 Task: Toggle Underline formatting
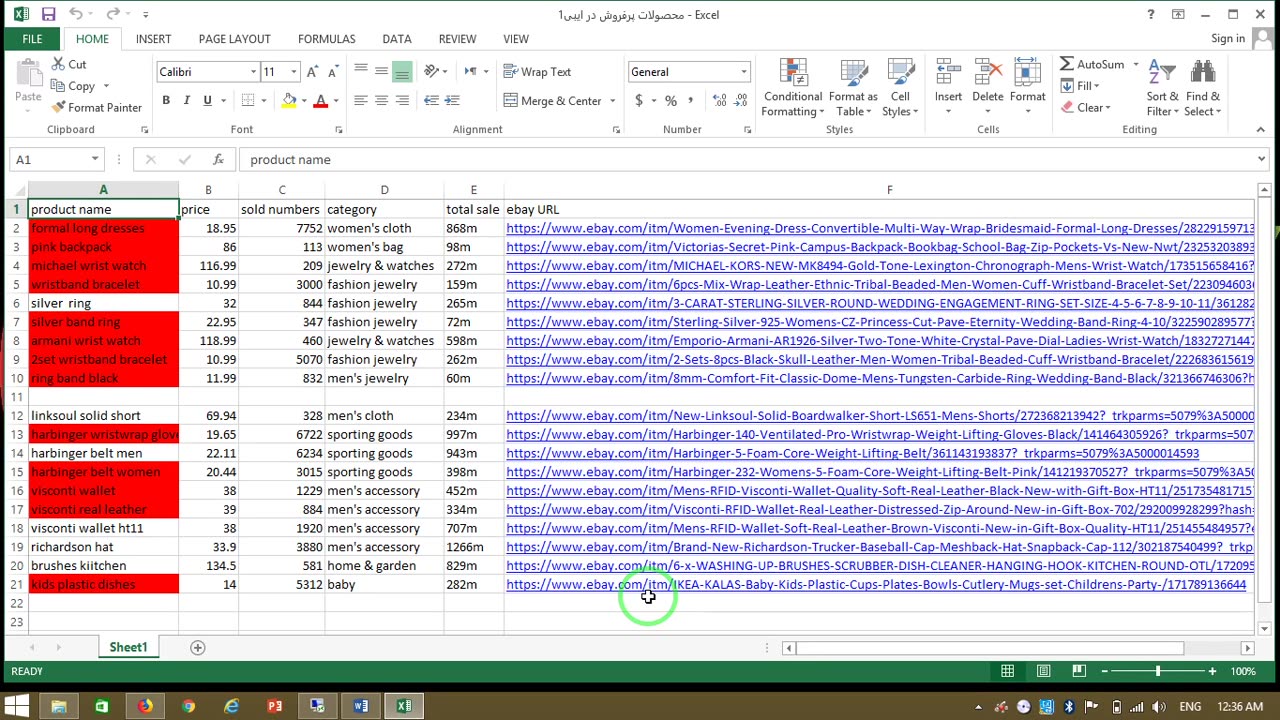[207, 100]
